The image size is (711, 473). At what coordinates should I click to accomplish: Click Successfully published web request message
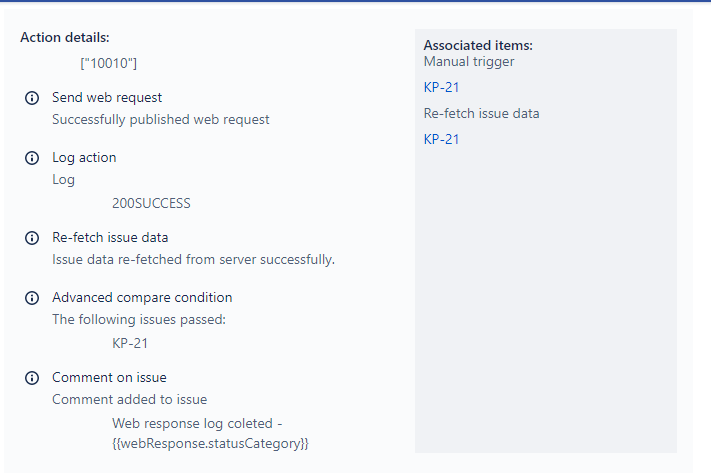[x=160, y=119]
